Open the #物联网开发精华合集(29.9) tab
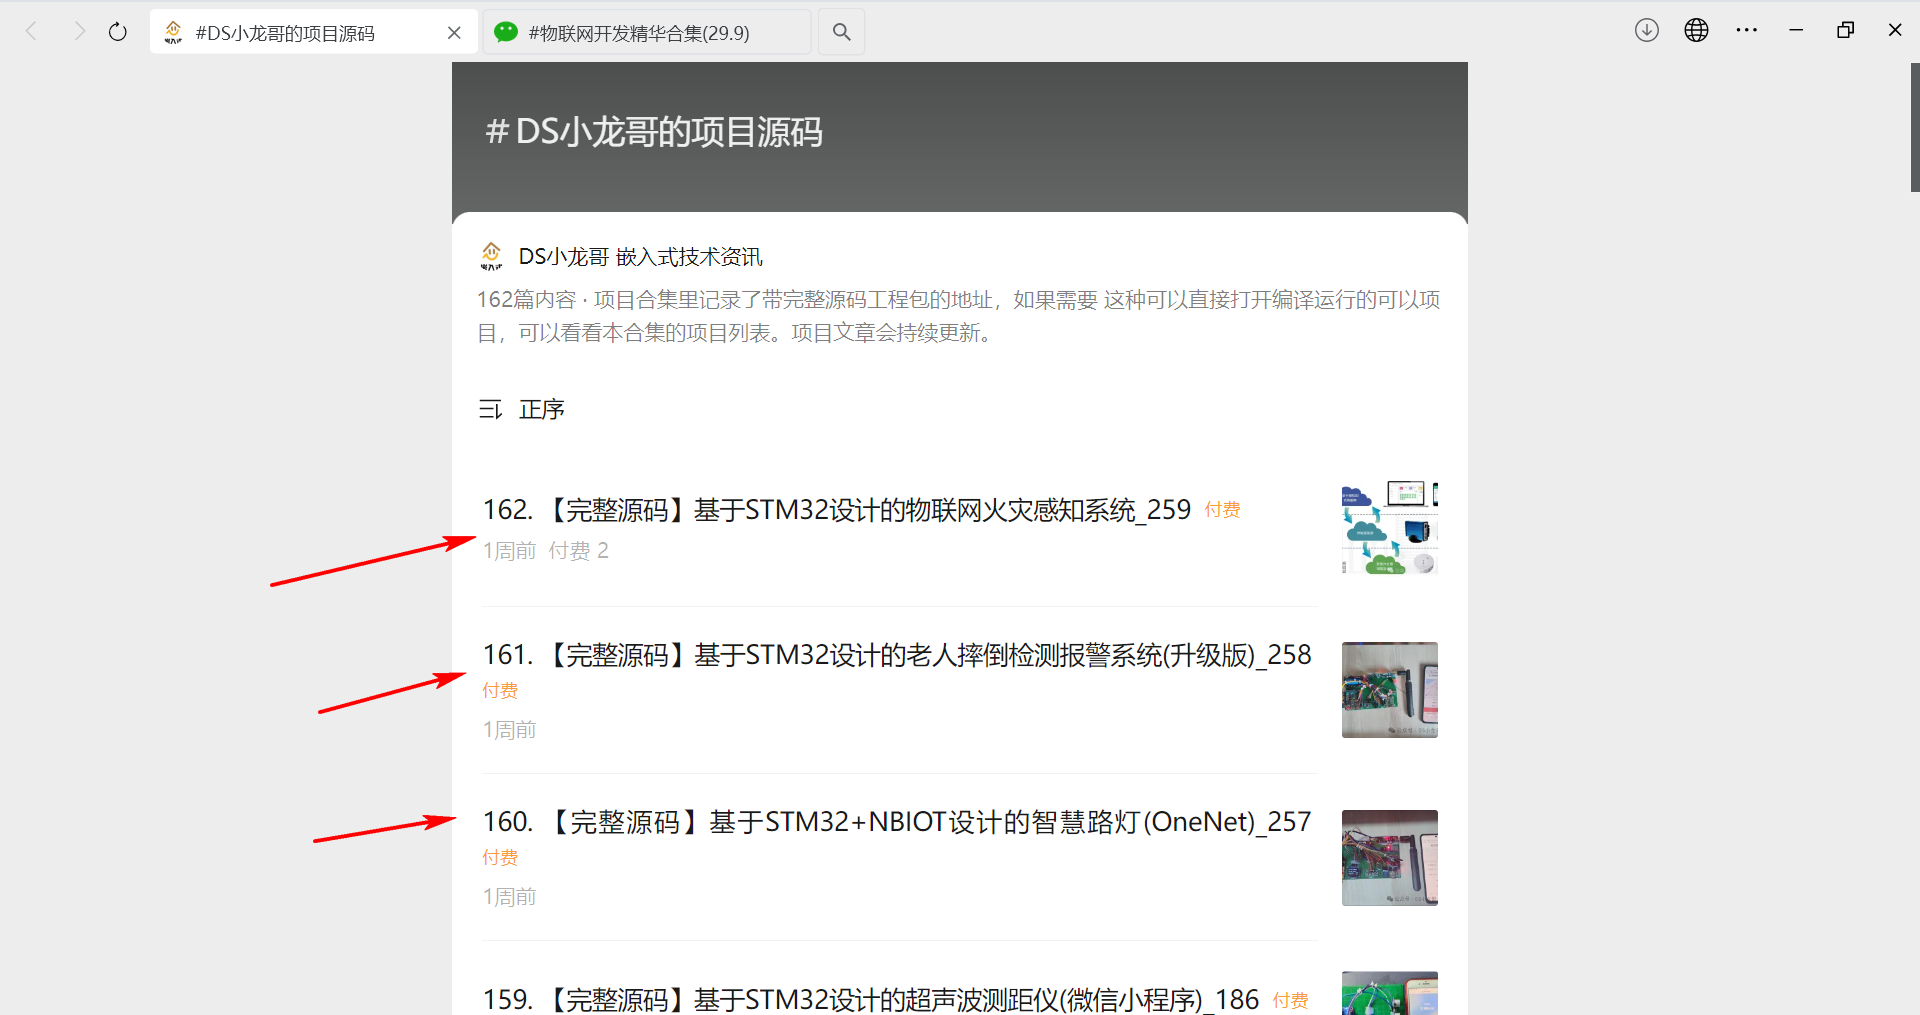 tap(647, 32)
